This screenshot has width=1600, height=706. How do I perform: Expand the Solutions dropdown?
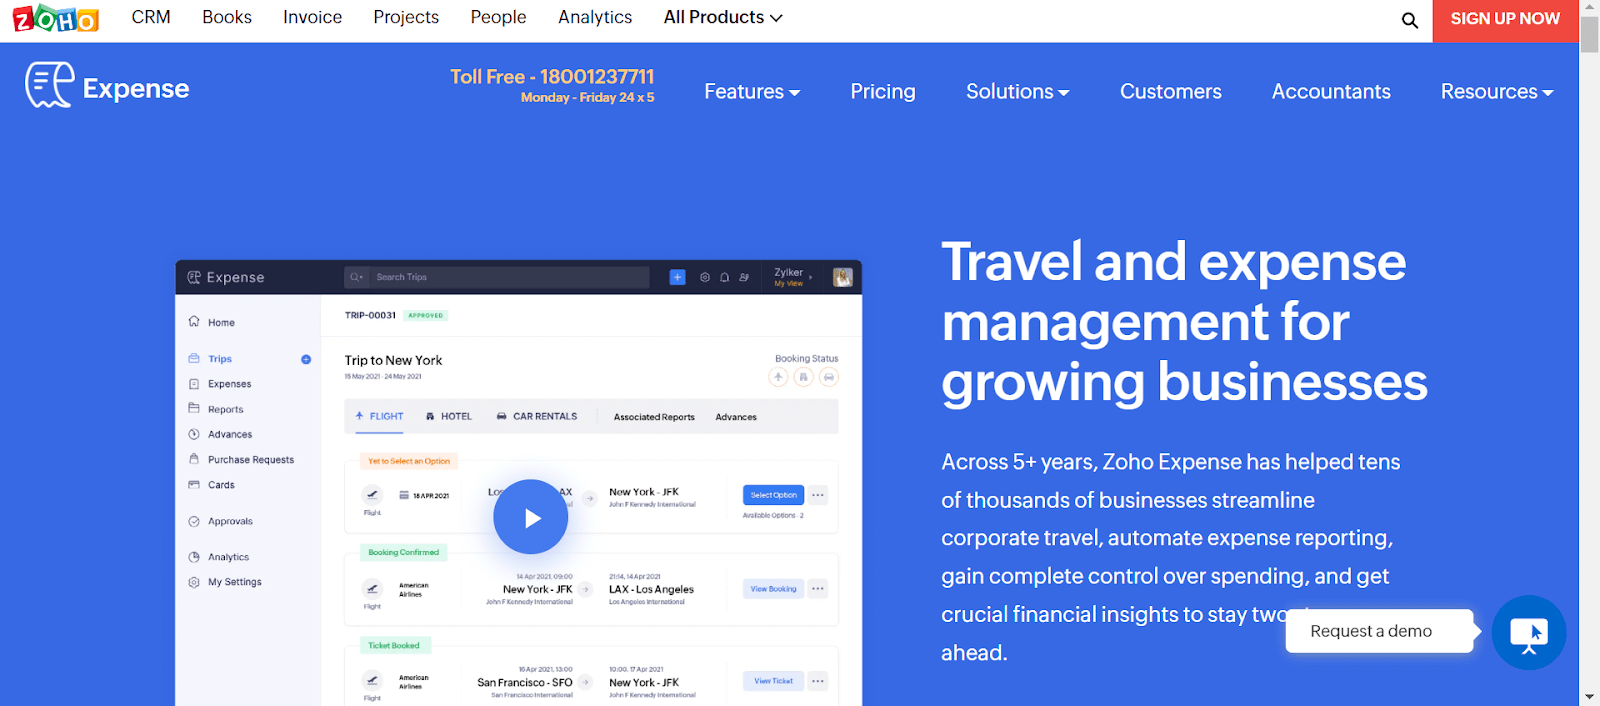tap(1017, 92)
